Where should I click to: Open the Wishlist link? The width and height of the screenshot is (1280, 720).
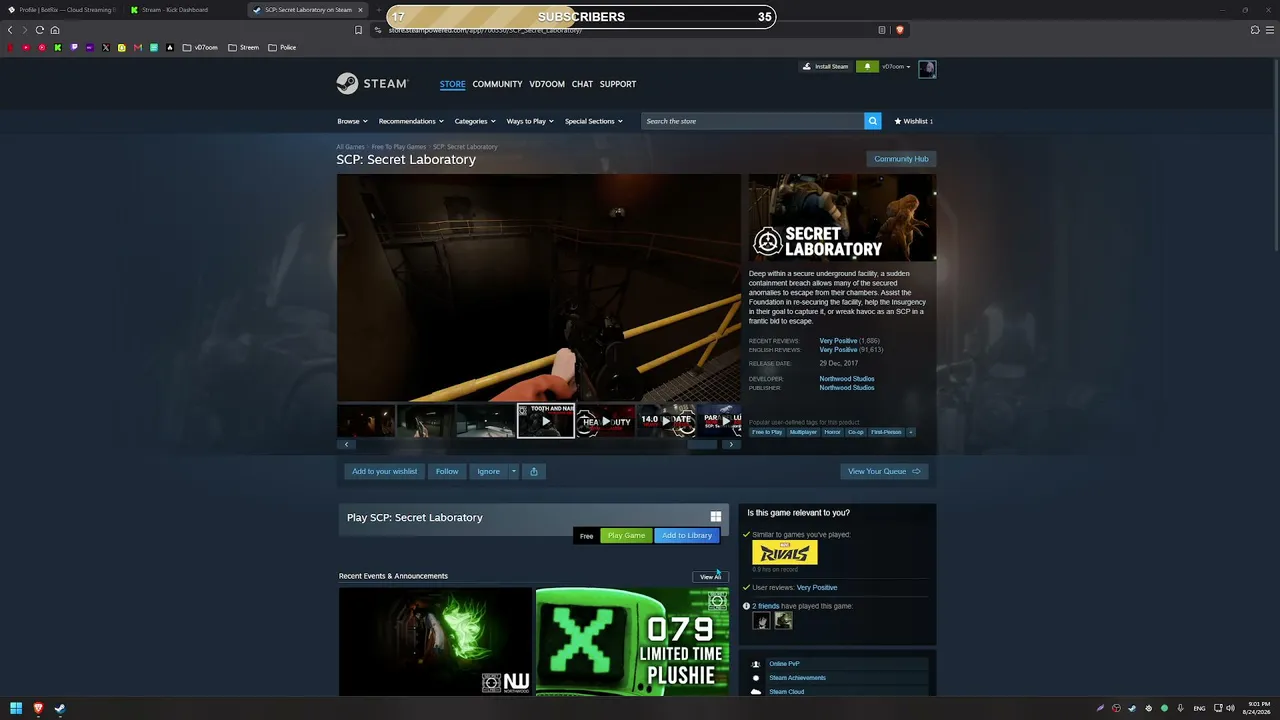(x=914, y=121)
